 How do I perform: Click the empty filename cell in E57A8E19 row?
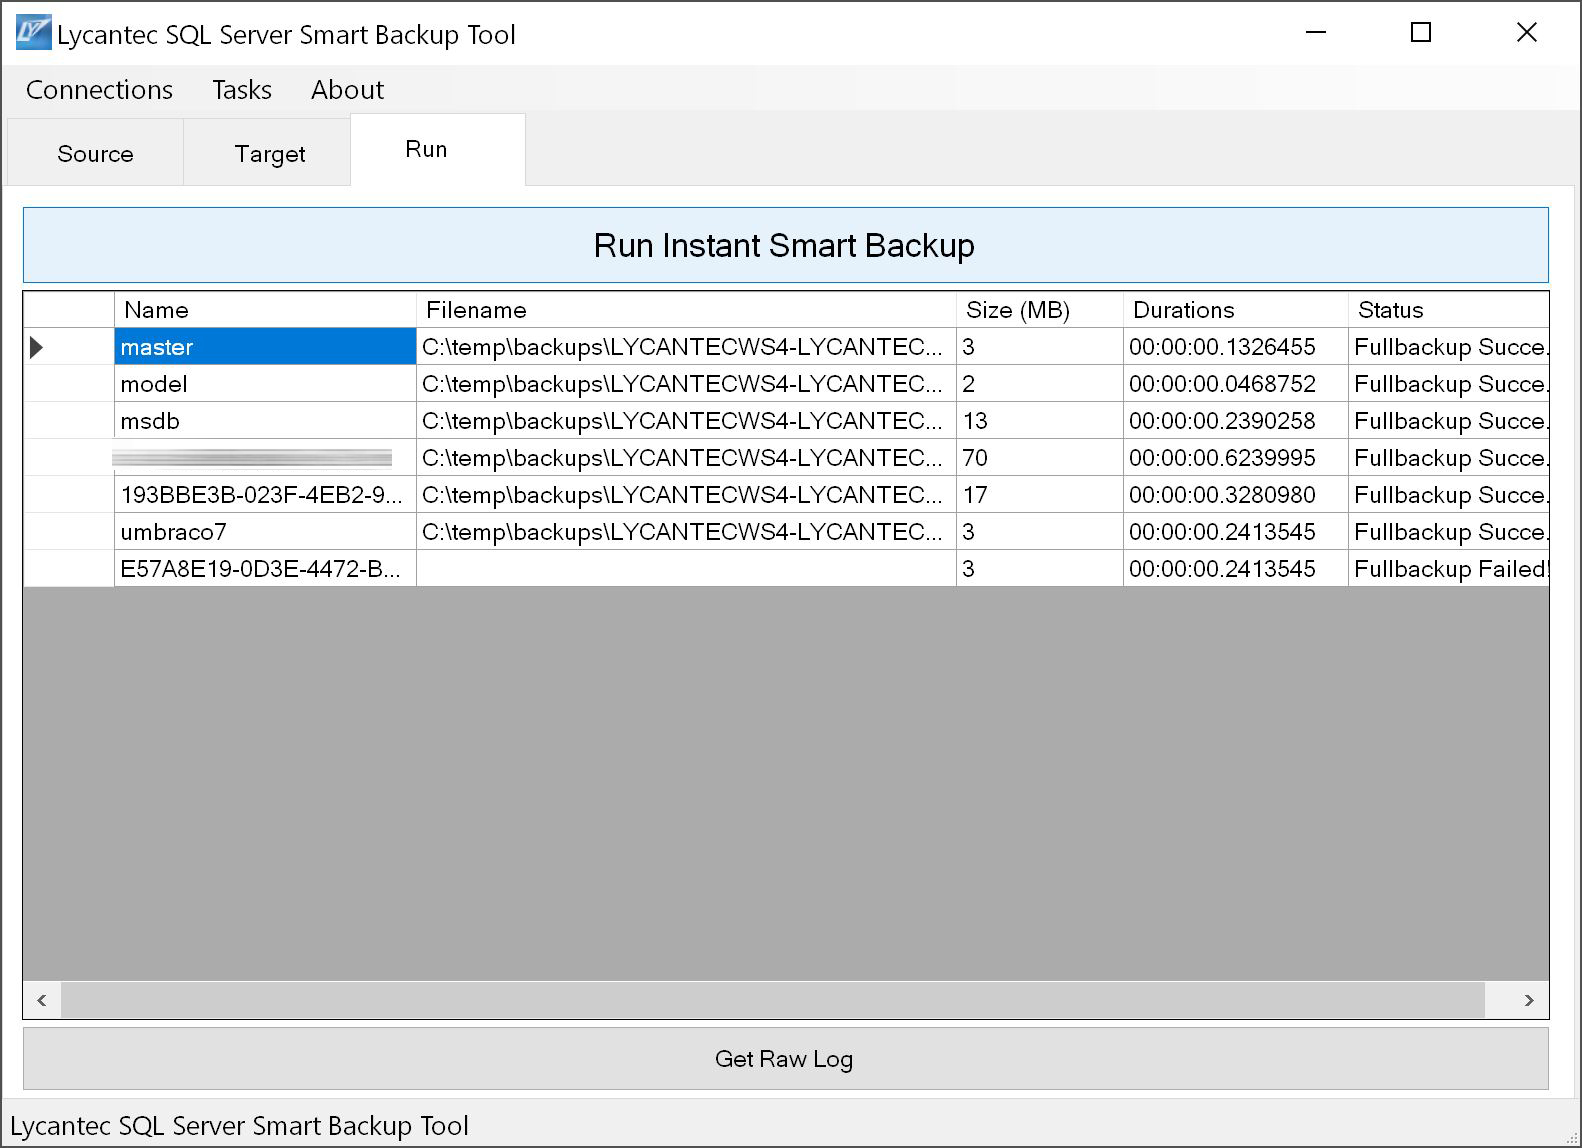click(686, 569)
